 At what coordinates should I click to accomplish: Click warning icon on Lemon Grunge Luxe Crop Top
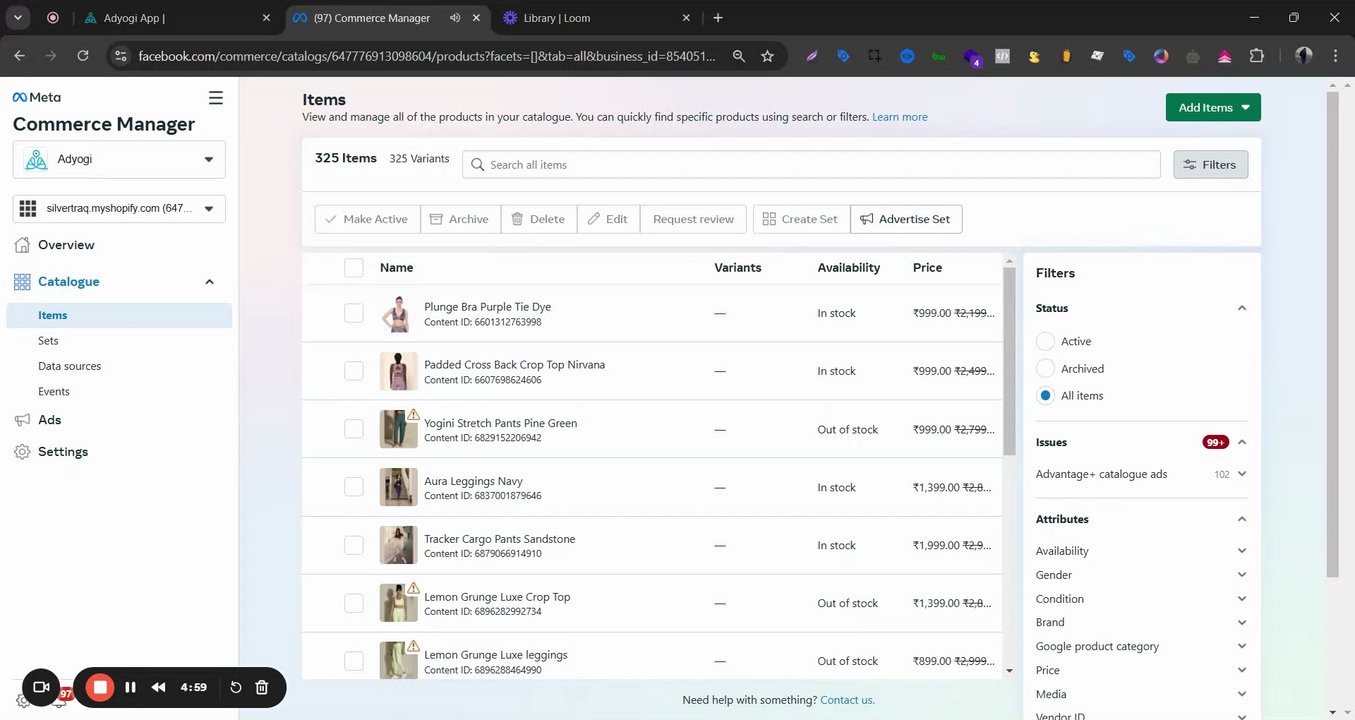[x=413, y=588]
